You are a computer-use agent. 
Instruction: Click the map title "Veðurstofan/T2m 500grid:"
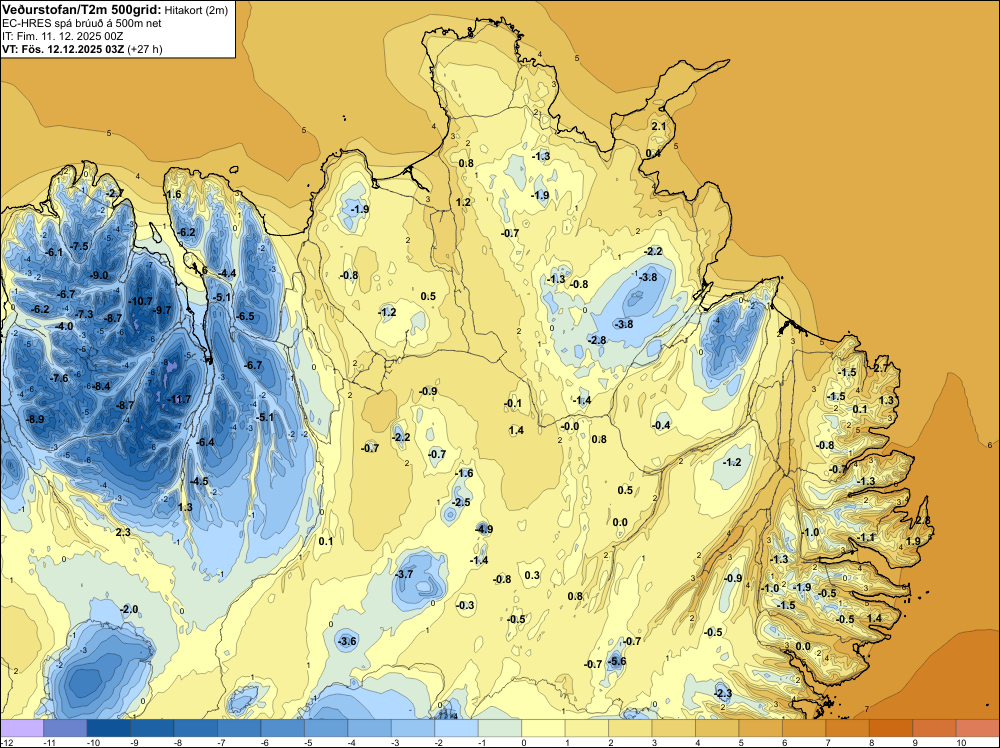pos(82,10)
